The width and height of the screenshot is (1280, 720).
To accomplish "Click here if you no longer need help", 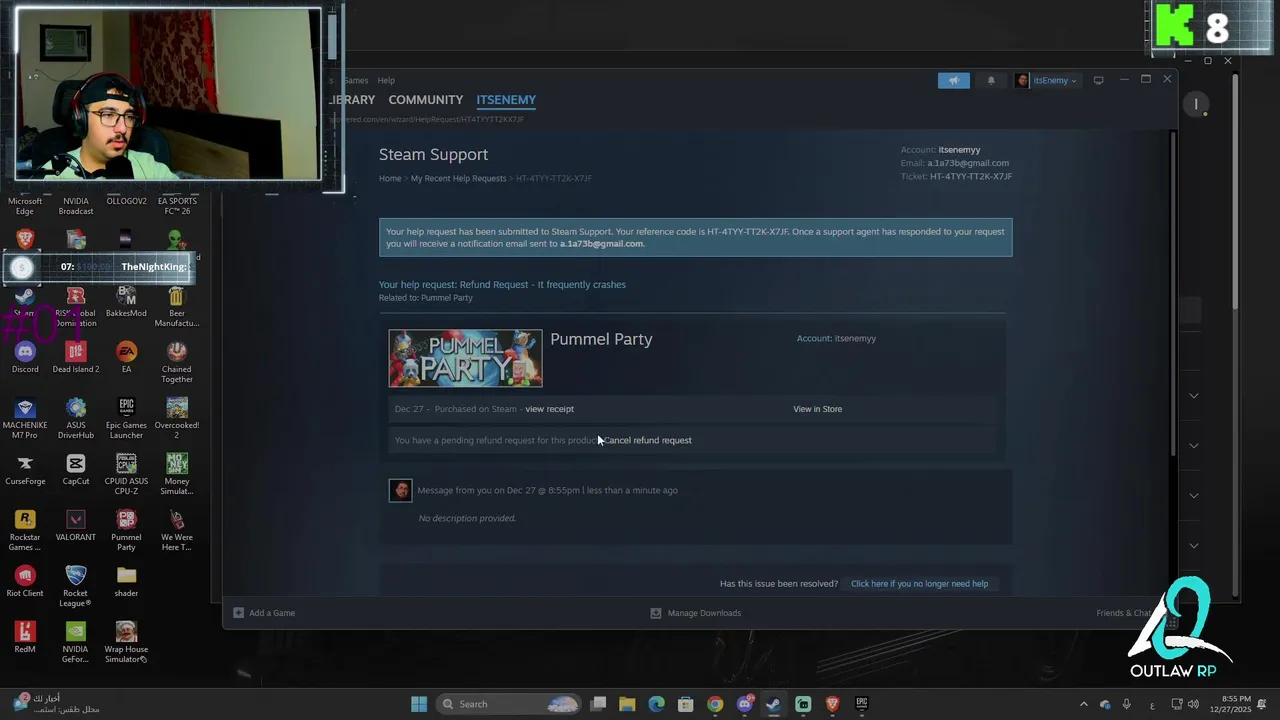I will point(919,584).
